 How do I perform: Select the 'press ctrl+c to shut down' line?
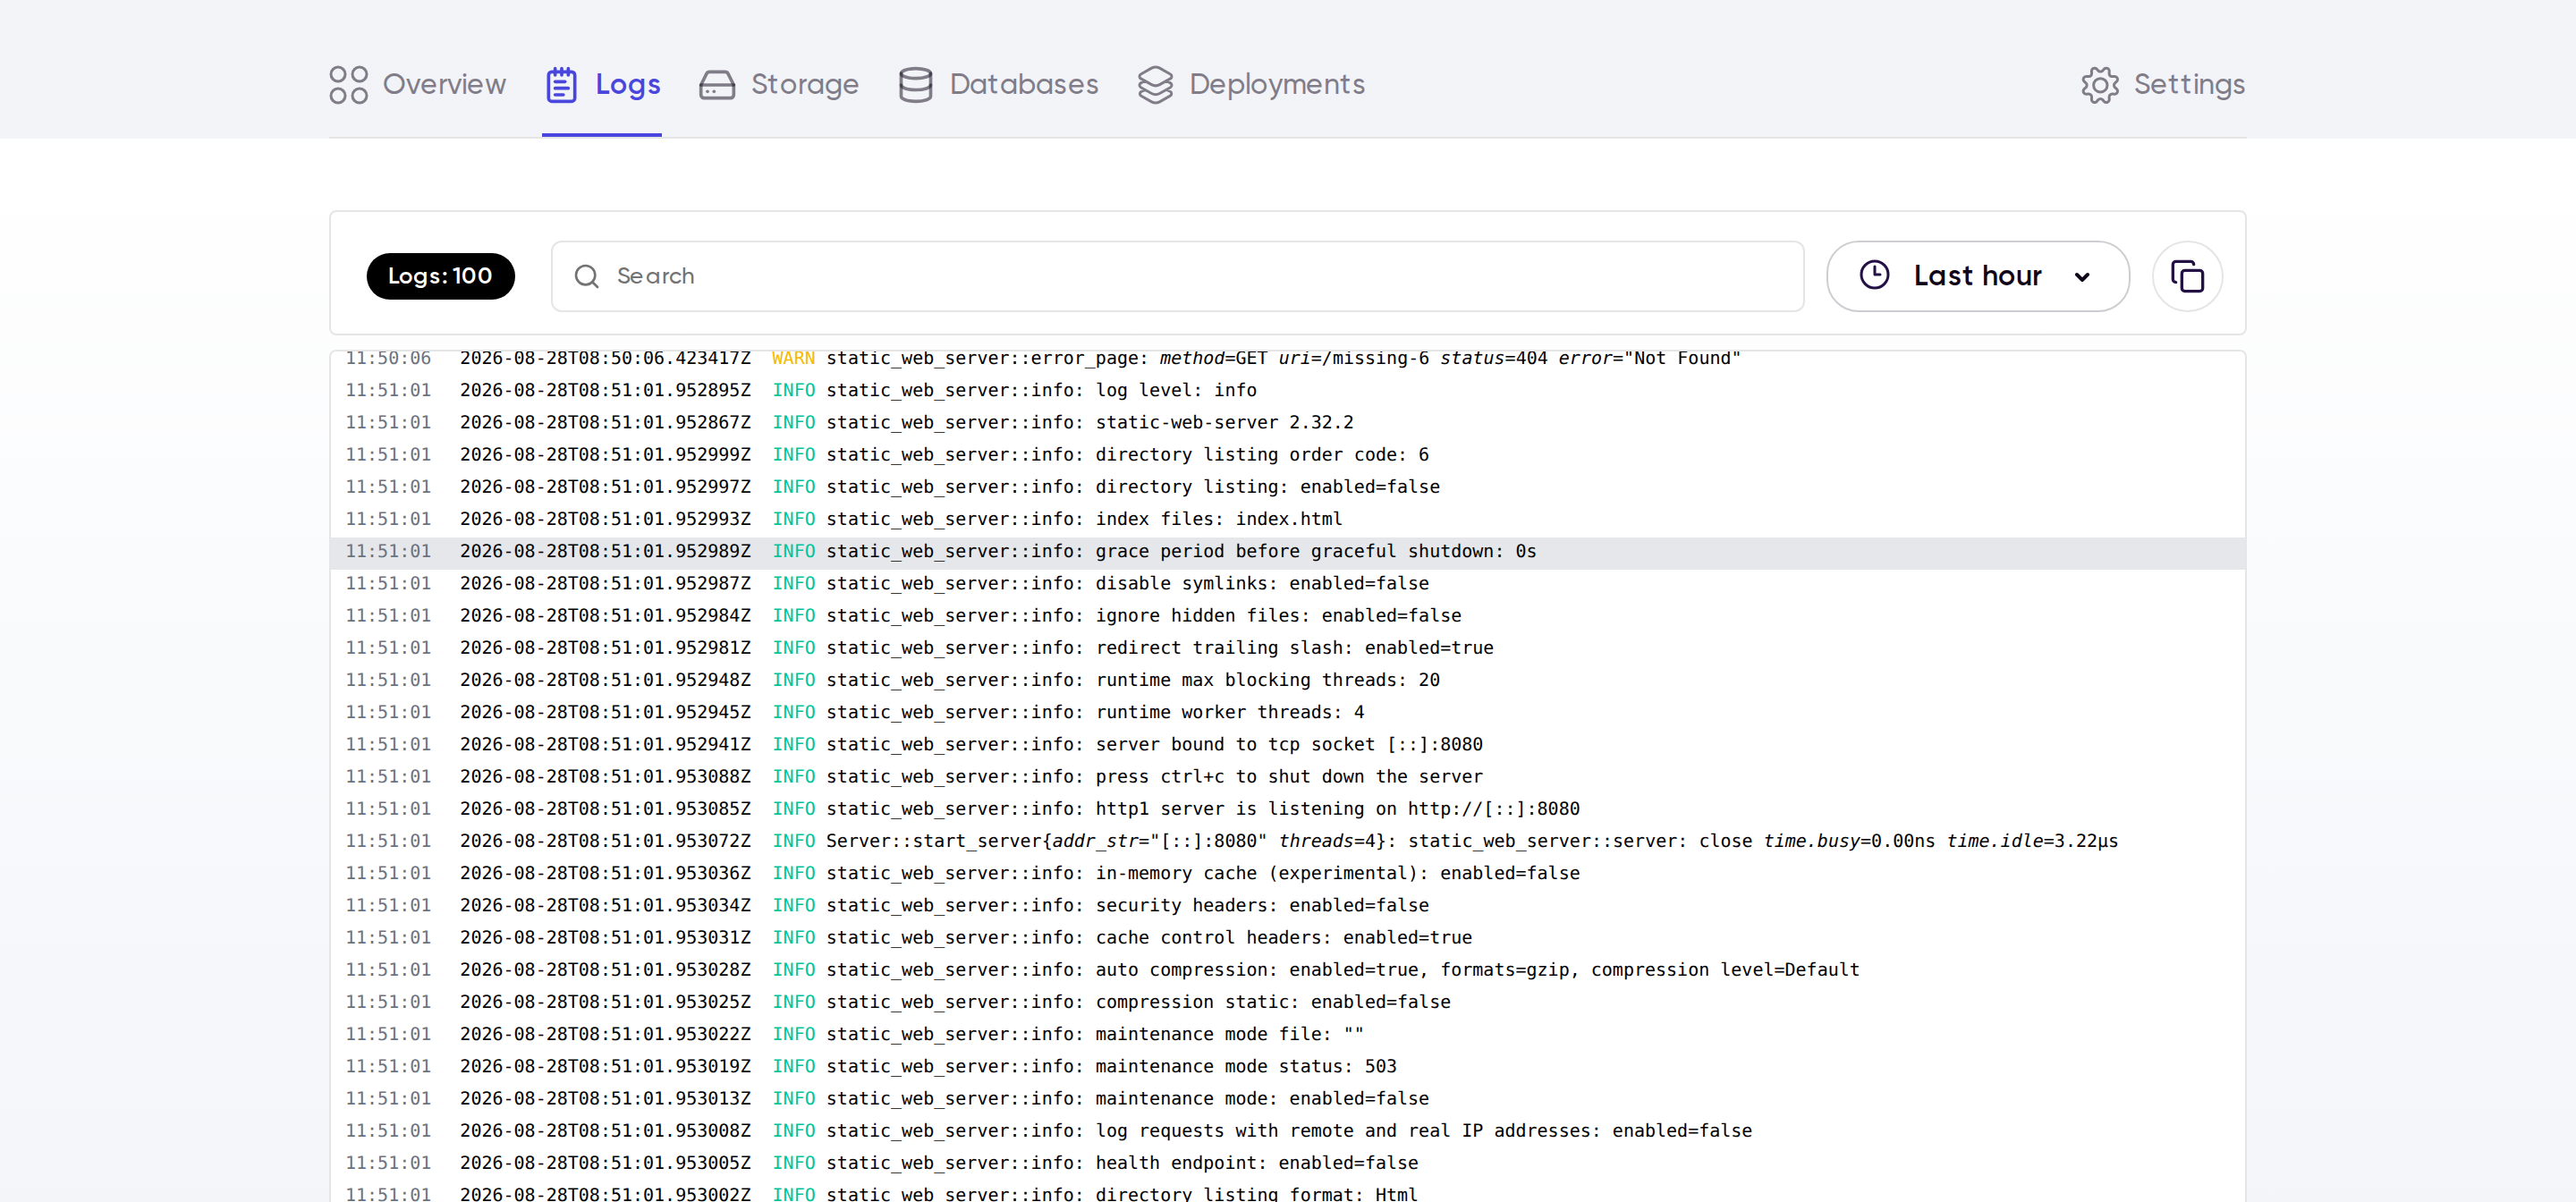(1287, 776)
